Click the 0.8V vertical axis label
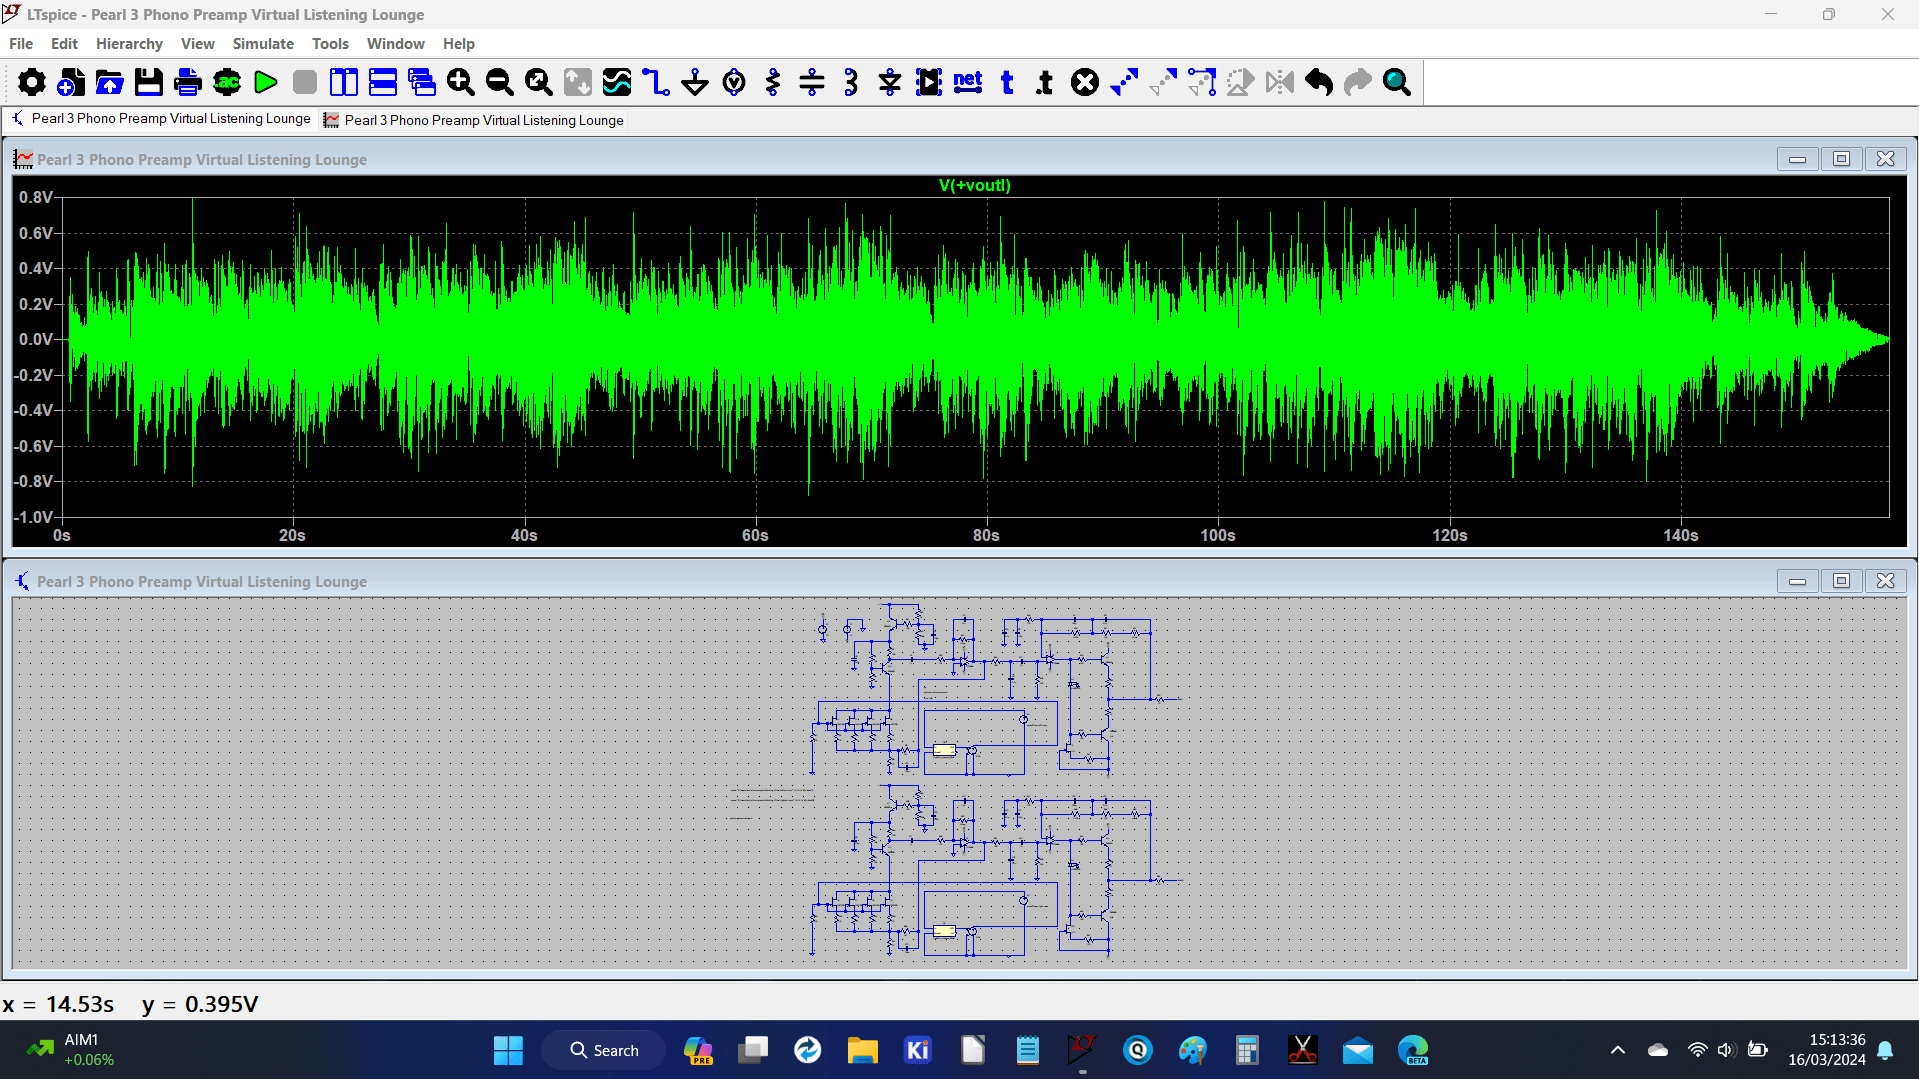The width and height of the screenshot is (1919, 1079). 36,197
